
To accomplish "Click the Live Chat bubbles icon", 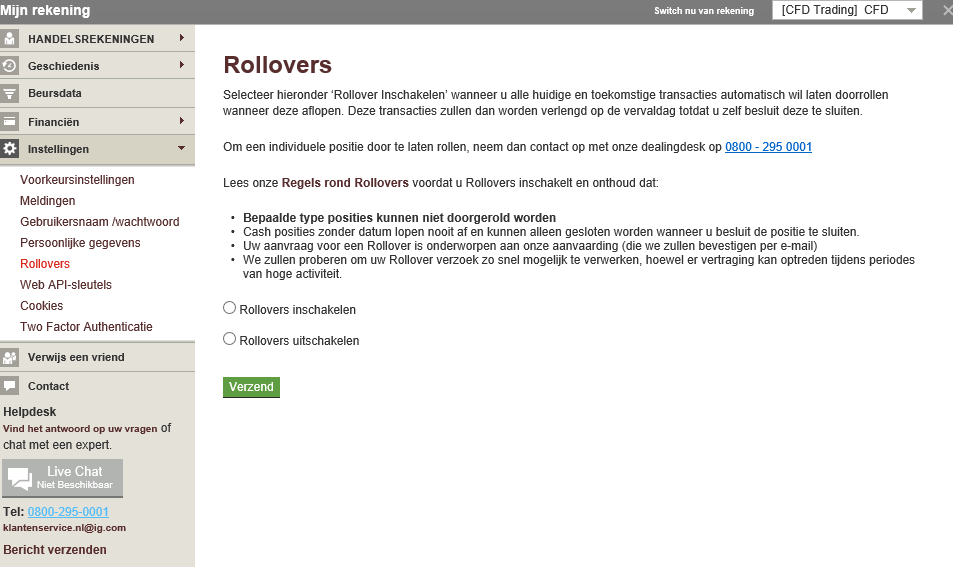I will pyautogui.click(x=20, y=478).
